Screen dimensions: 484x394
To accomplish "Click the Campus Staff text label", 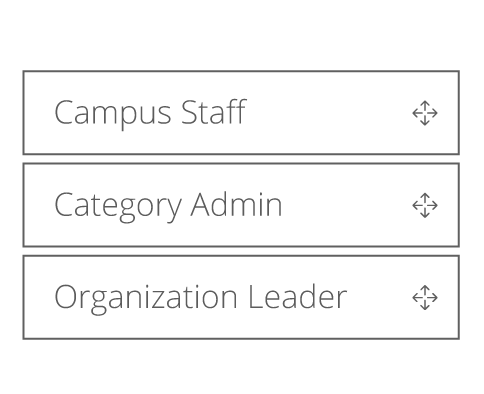I will coord(150,113).
